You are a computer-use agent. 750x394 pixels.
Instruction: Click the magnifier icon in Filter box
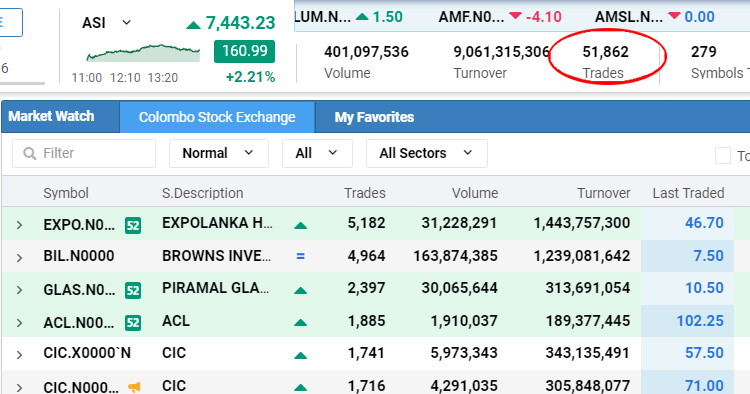pos(30,153)
